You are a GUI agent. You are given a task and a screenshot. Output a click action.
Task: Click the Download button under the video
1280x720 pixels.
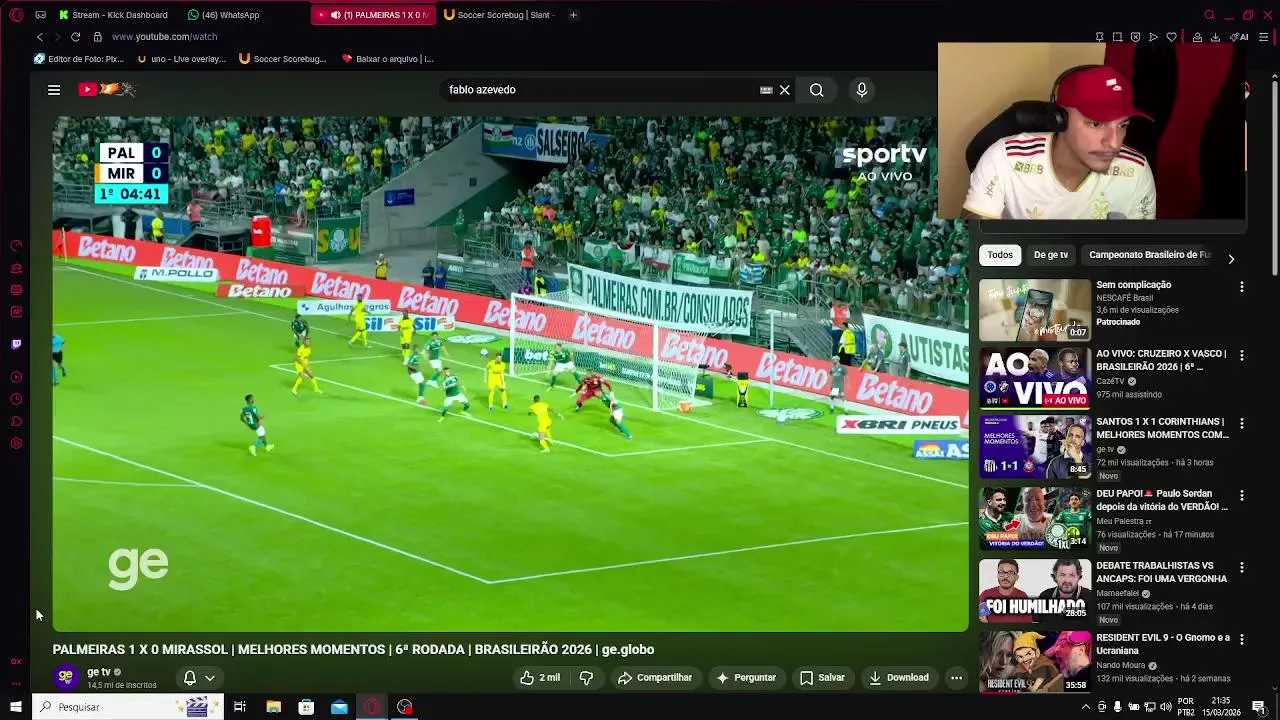coord(899,678)
